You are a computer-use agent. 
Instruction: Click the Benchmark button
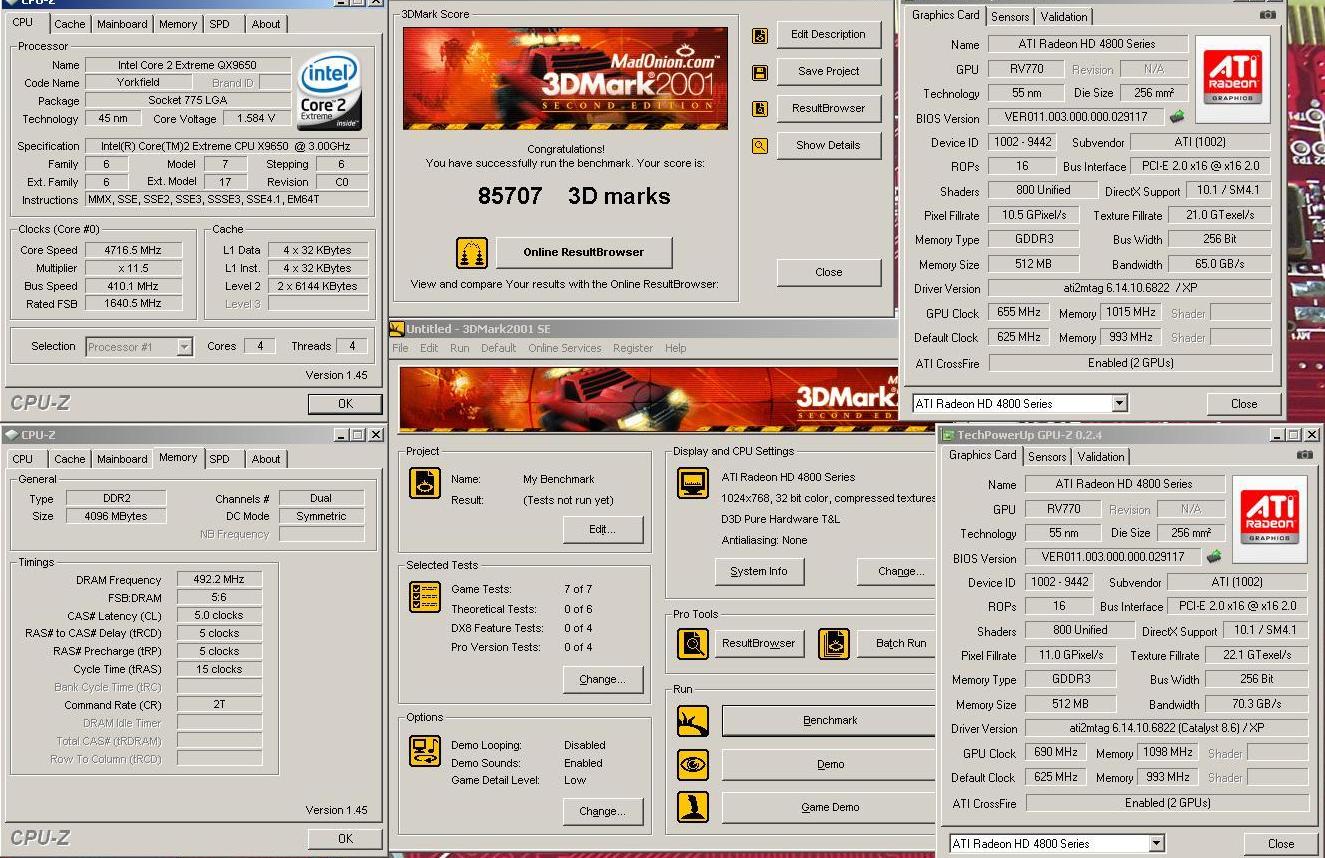coord(831,720)
